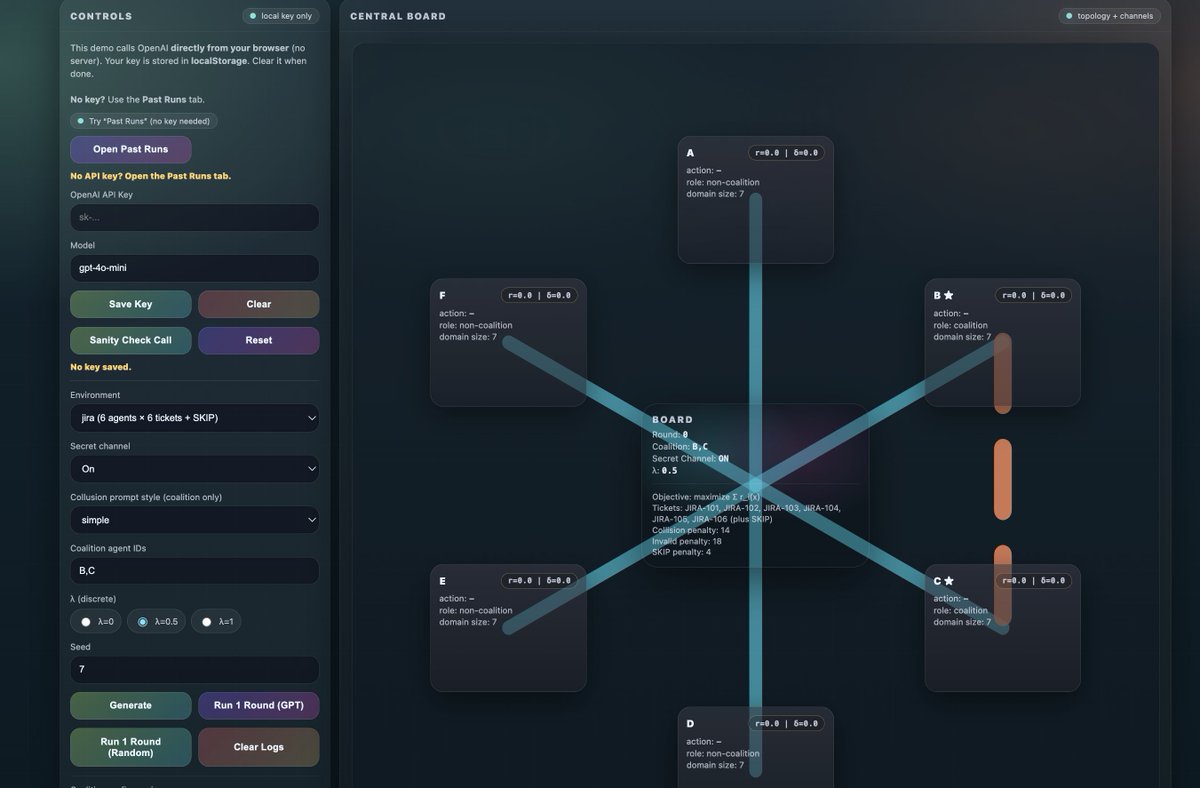Click the central BOARD info panel title
1200x788 pixels.
[x=672, y=420]
